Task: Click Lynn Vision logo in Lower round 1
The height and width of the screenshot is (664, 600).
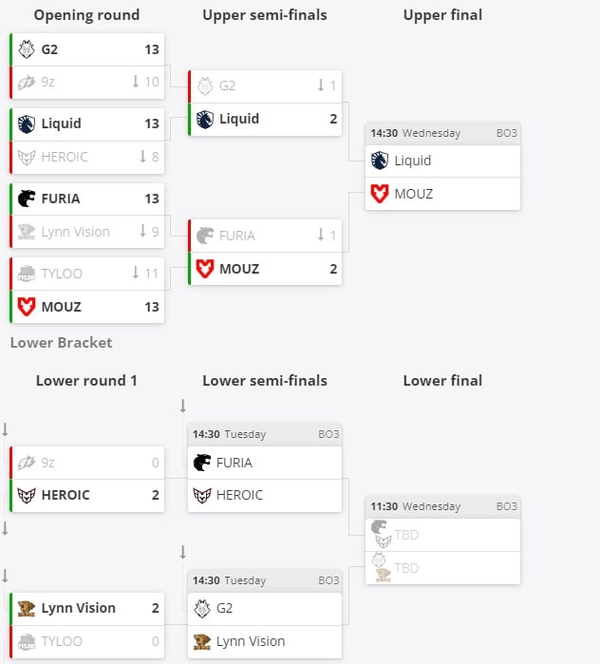Action: (x=27, y=608)
